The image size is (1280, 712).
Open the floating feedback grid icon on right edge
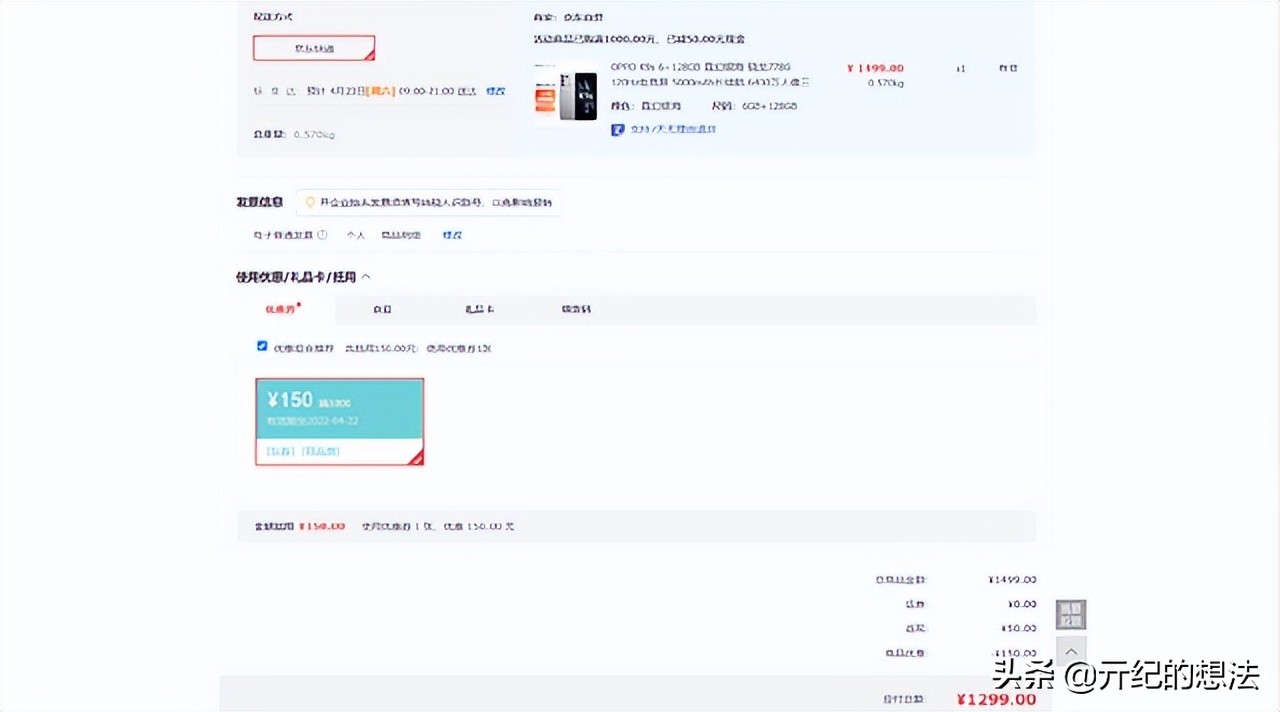pos(1070,614)
